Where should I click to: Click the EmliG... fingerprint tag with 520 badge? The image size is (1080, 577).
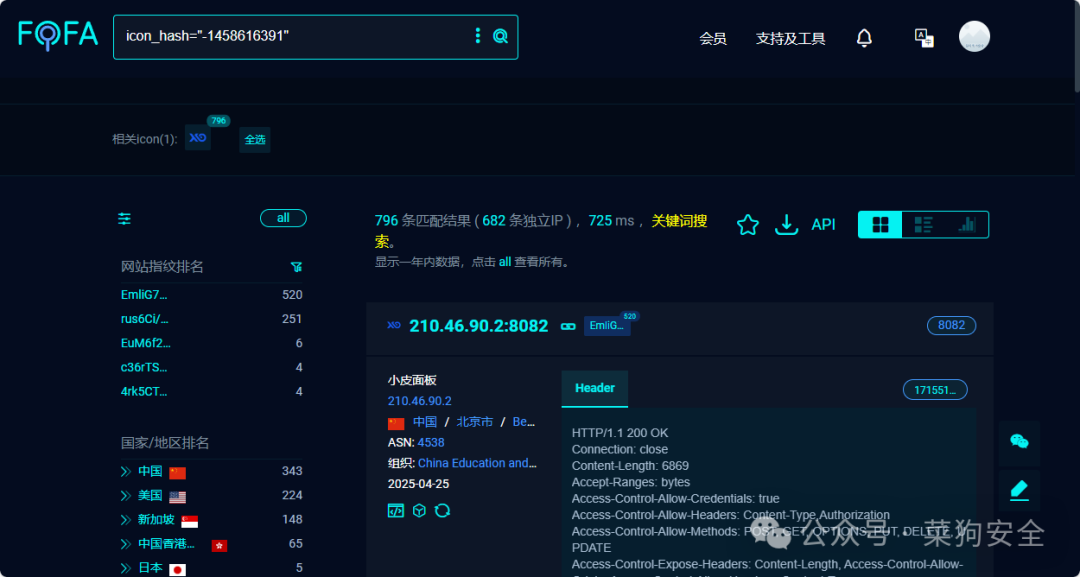point(607,326)
